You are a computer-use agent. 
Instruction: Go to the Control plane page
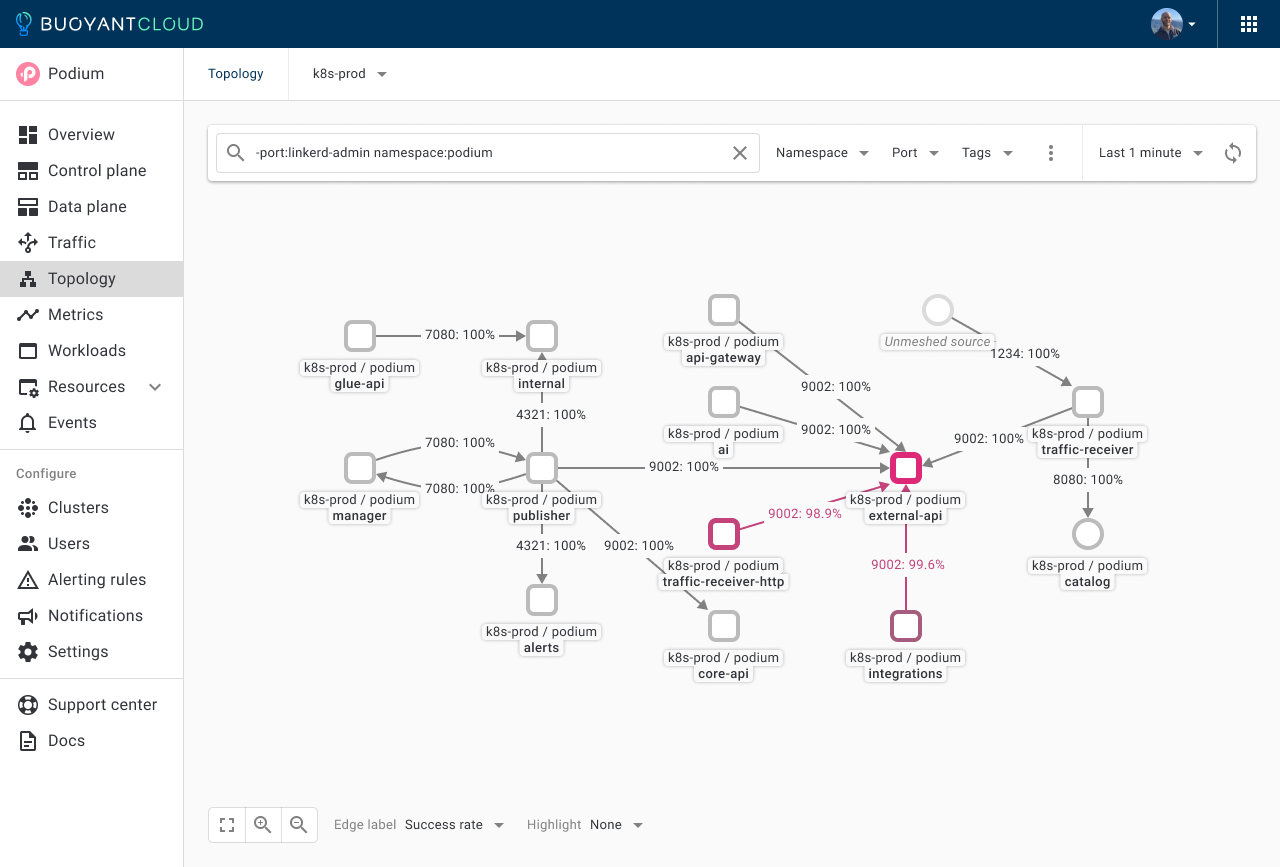click(x=96, y=171)
